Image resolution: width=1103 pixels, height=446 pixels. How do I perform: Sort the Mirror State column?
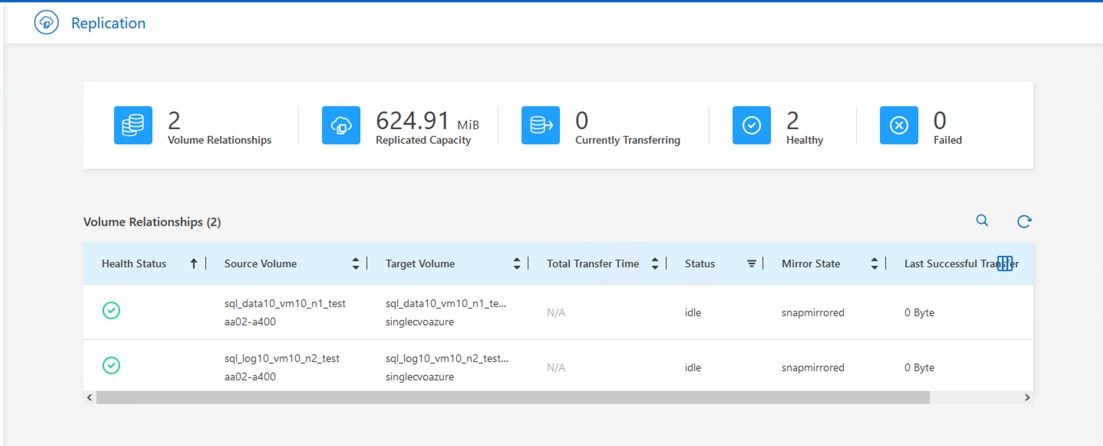(874, 264)
